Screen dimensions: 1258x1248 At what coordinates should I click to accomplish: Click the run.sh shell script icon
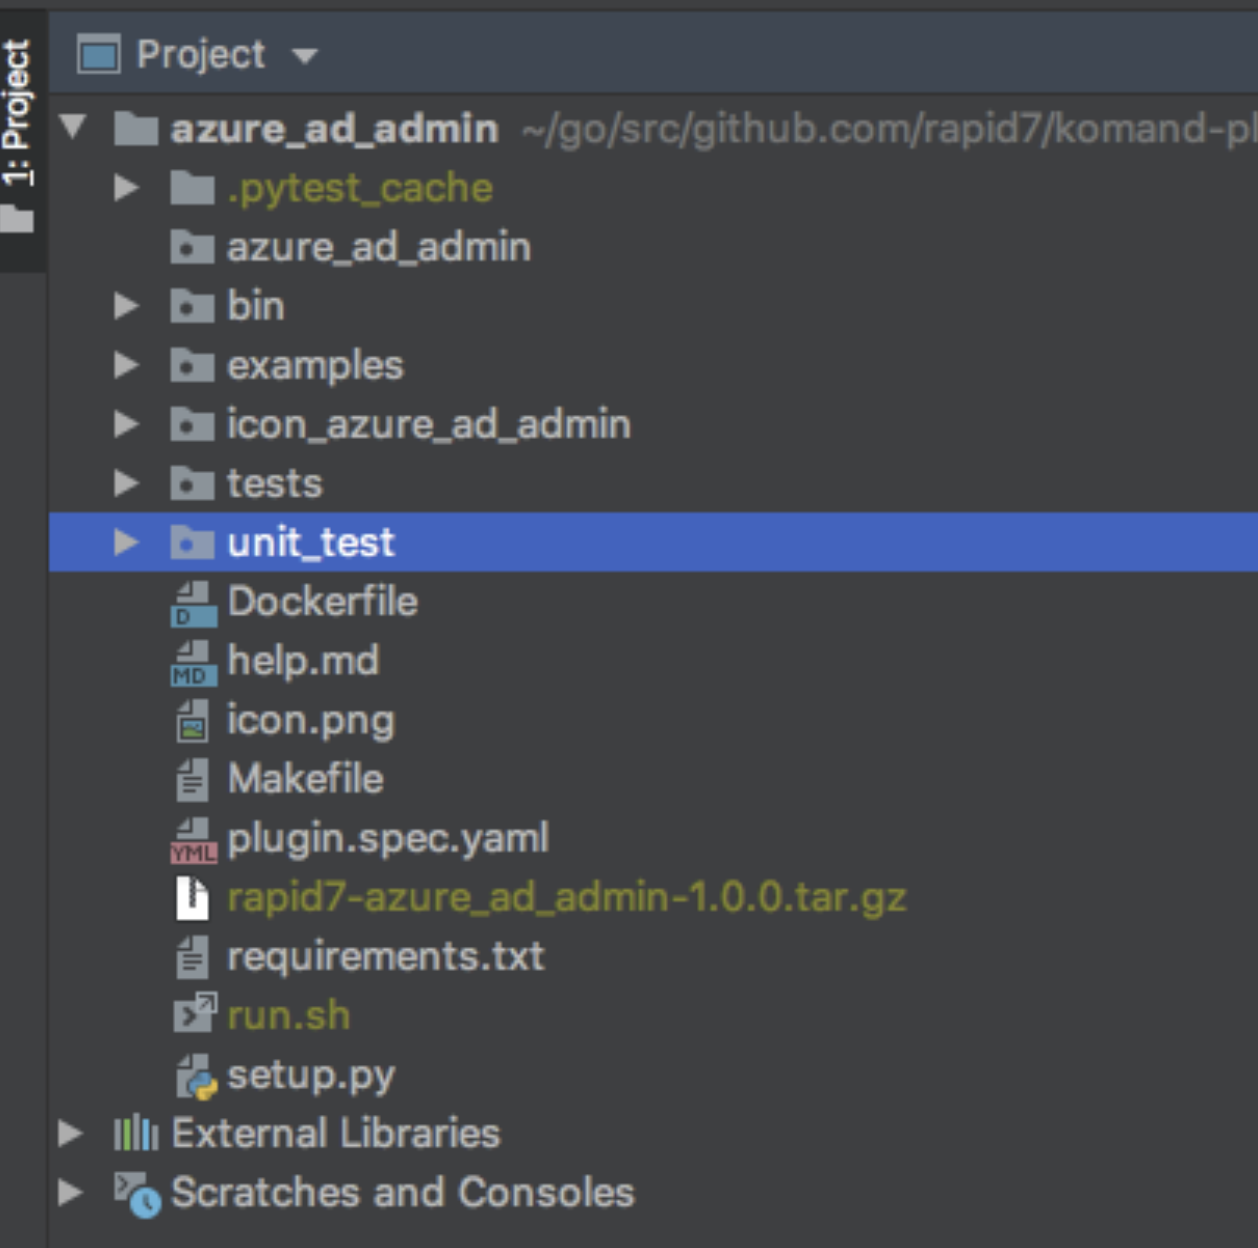(193, 1014)
